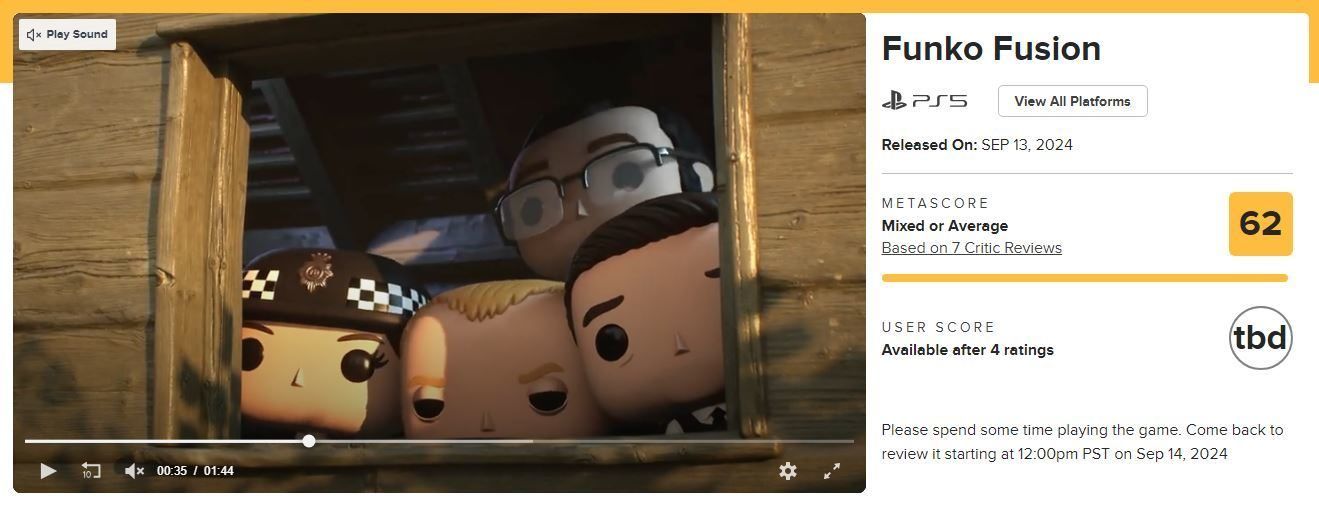The image size is (1319, 508).
Task: Click the video progress scrubber handle
Action: (x=309, y=441)
